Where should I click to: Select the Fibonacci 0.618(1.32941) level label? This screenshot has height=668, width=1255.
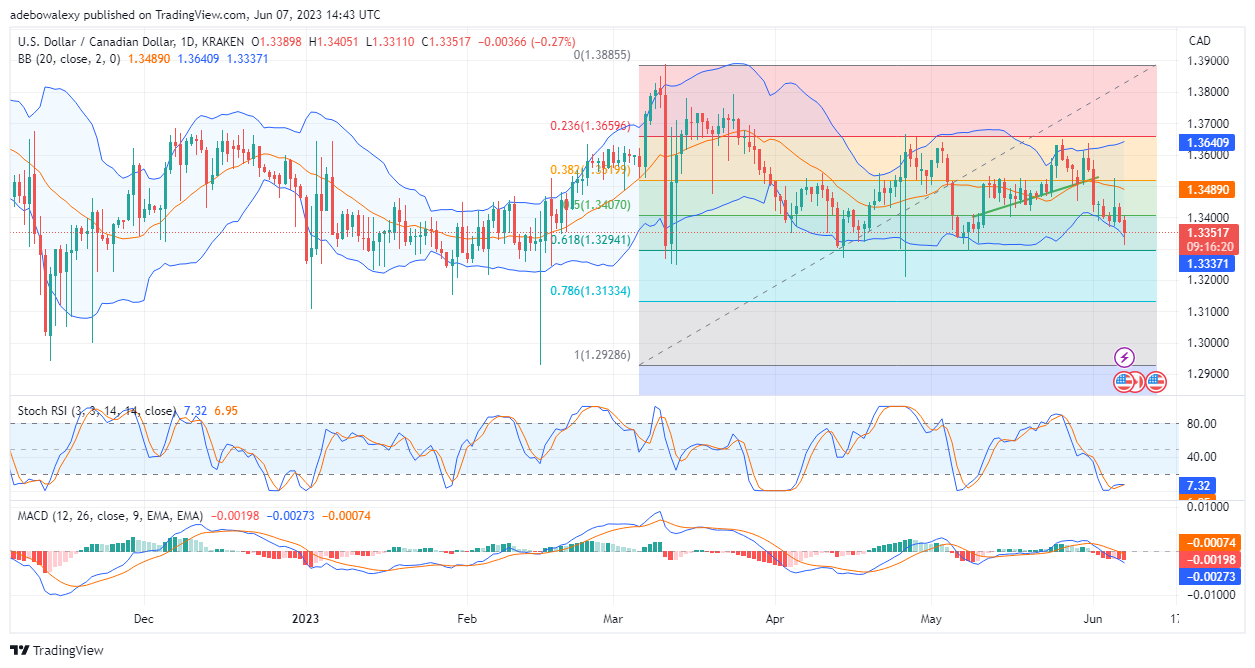(x=592, y=241)
